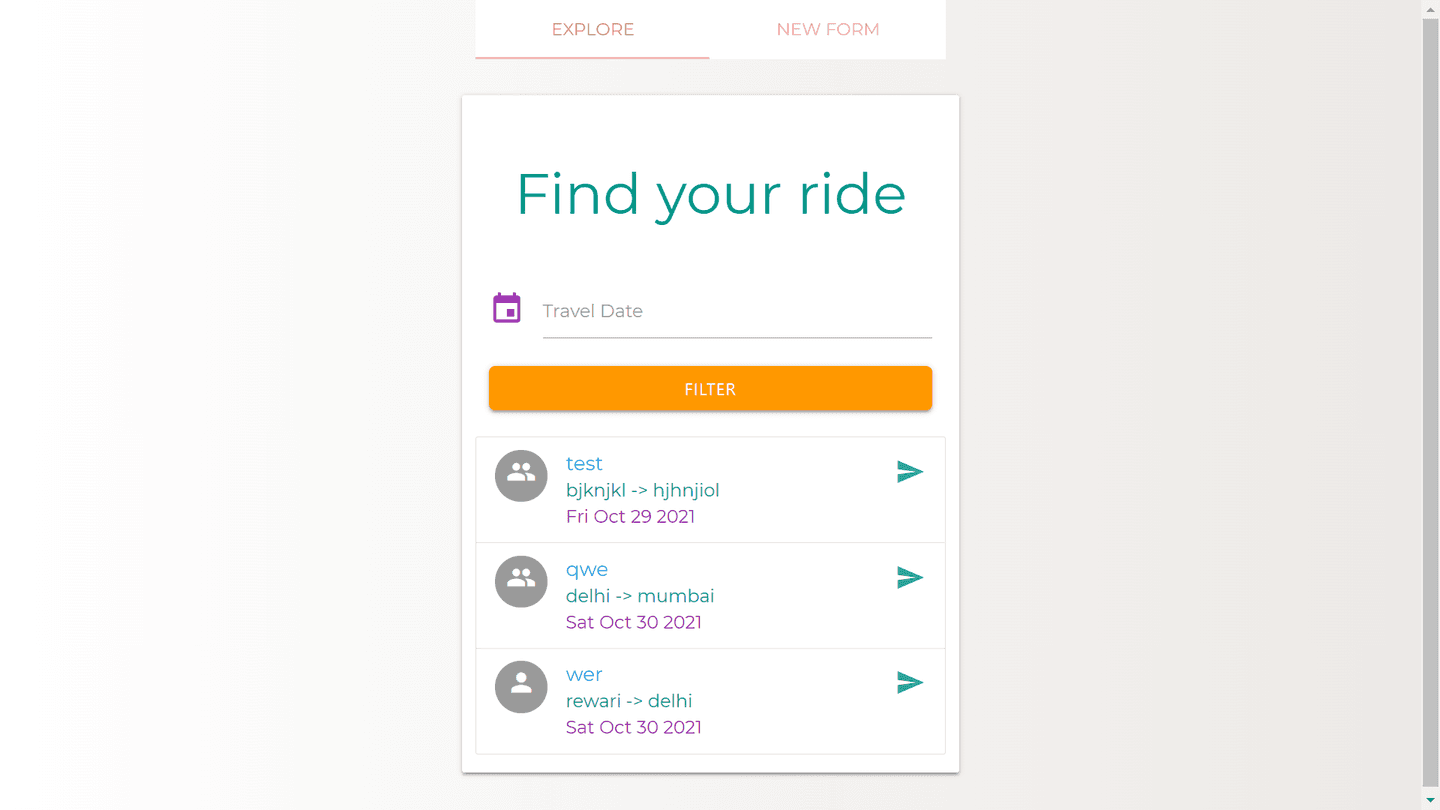Select the ride name 'test'

584,464
